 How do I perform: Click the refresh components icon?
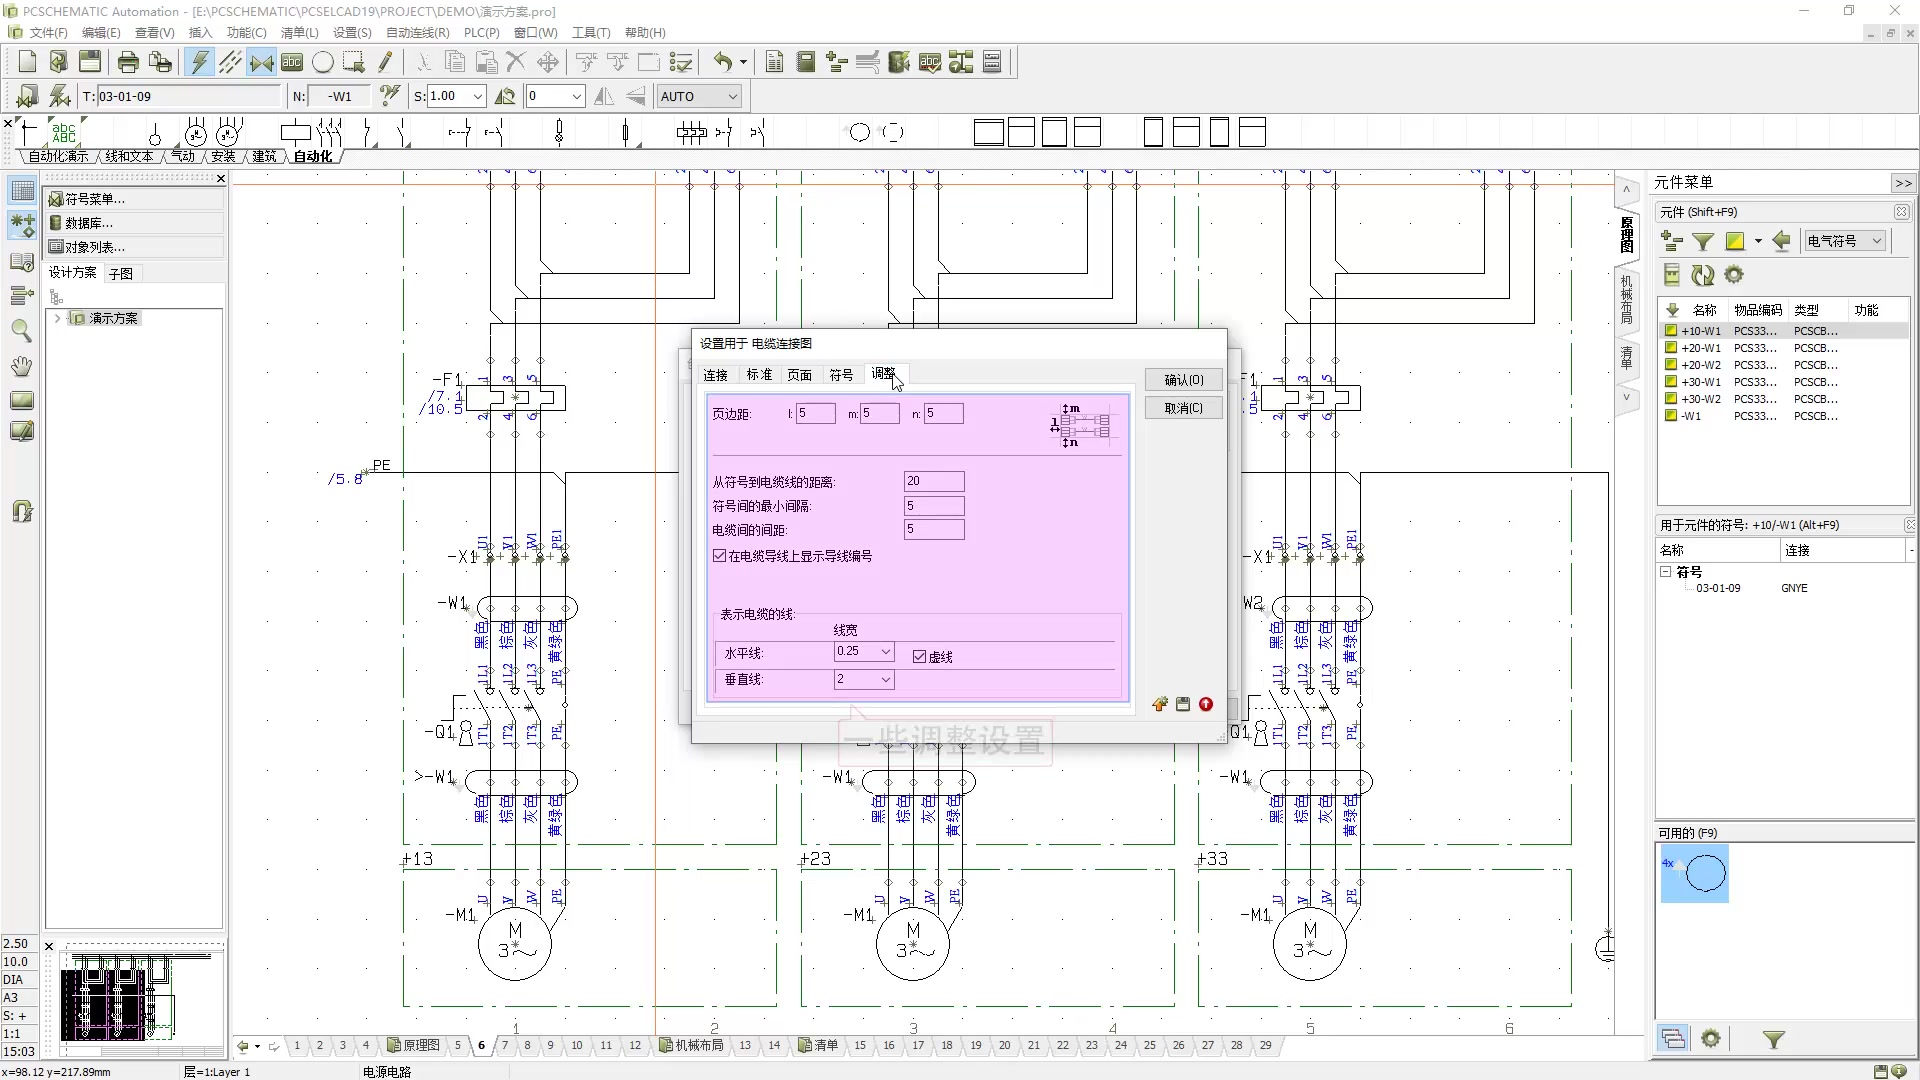pos(1703,274)
